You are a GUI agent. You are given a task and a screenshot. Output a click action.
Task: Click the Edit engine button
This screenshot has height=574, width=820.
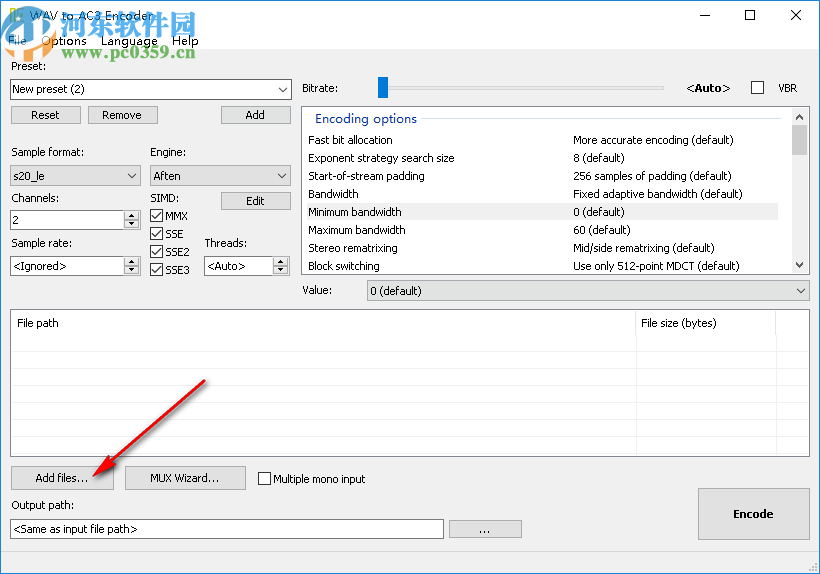255,201
